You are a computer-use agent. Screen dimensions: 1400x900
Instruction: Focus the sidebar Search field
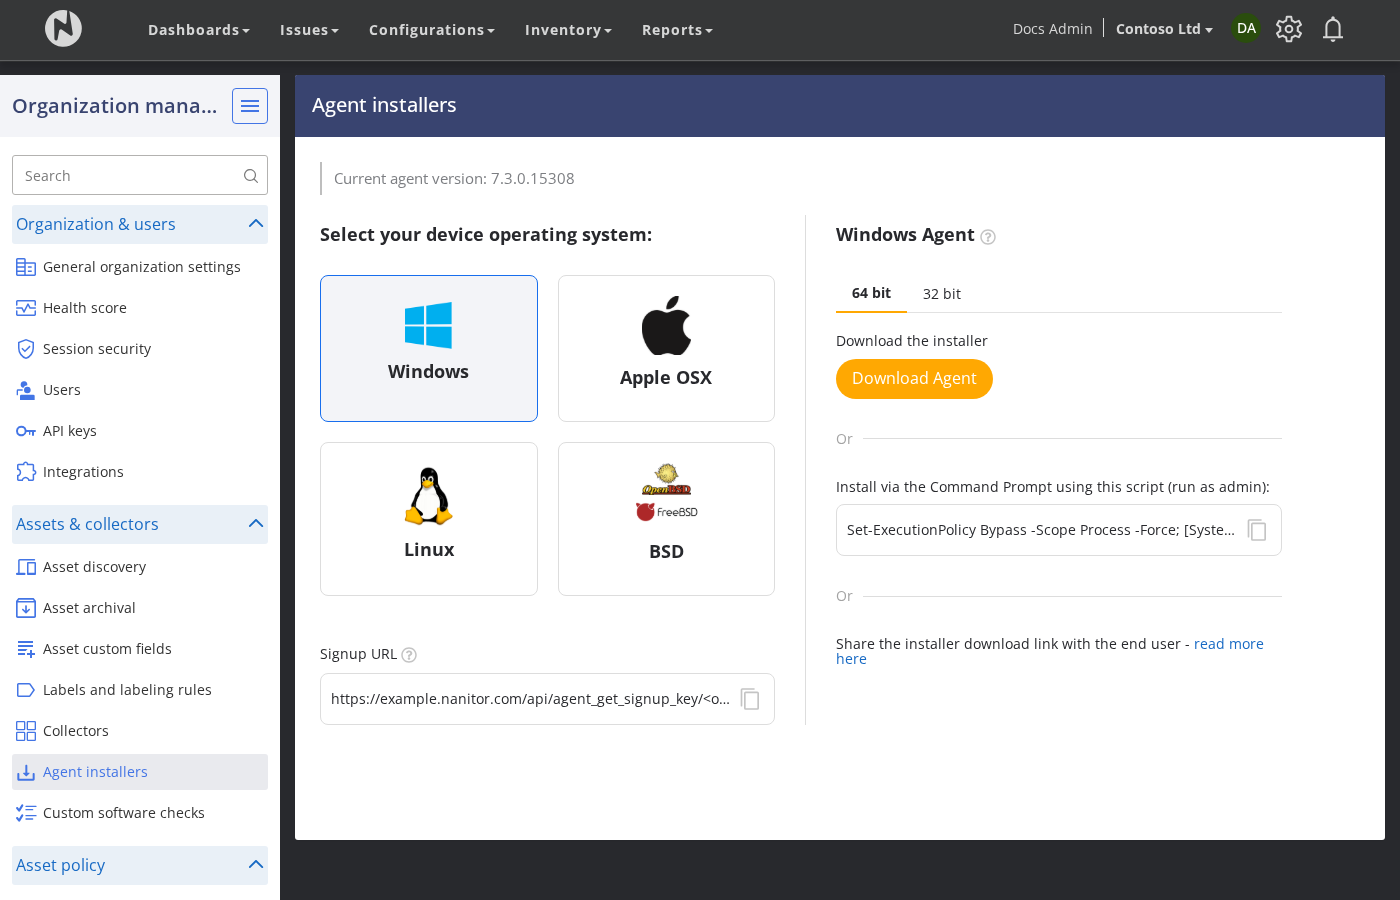point(140,175)
